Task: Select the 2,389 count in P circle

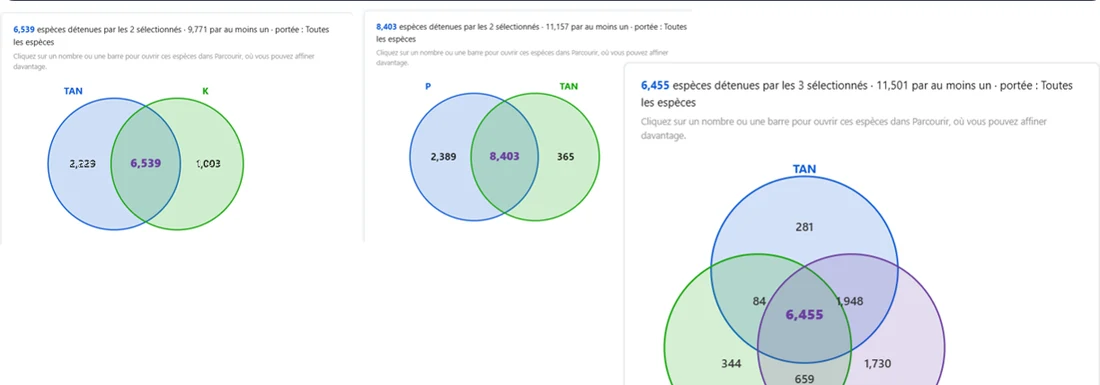Action: tap(443, 156)
